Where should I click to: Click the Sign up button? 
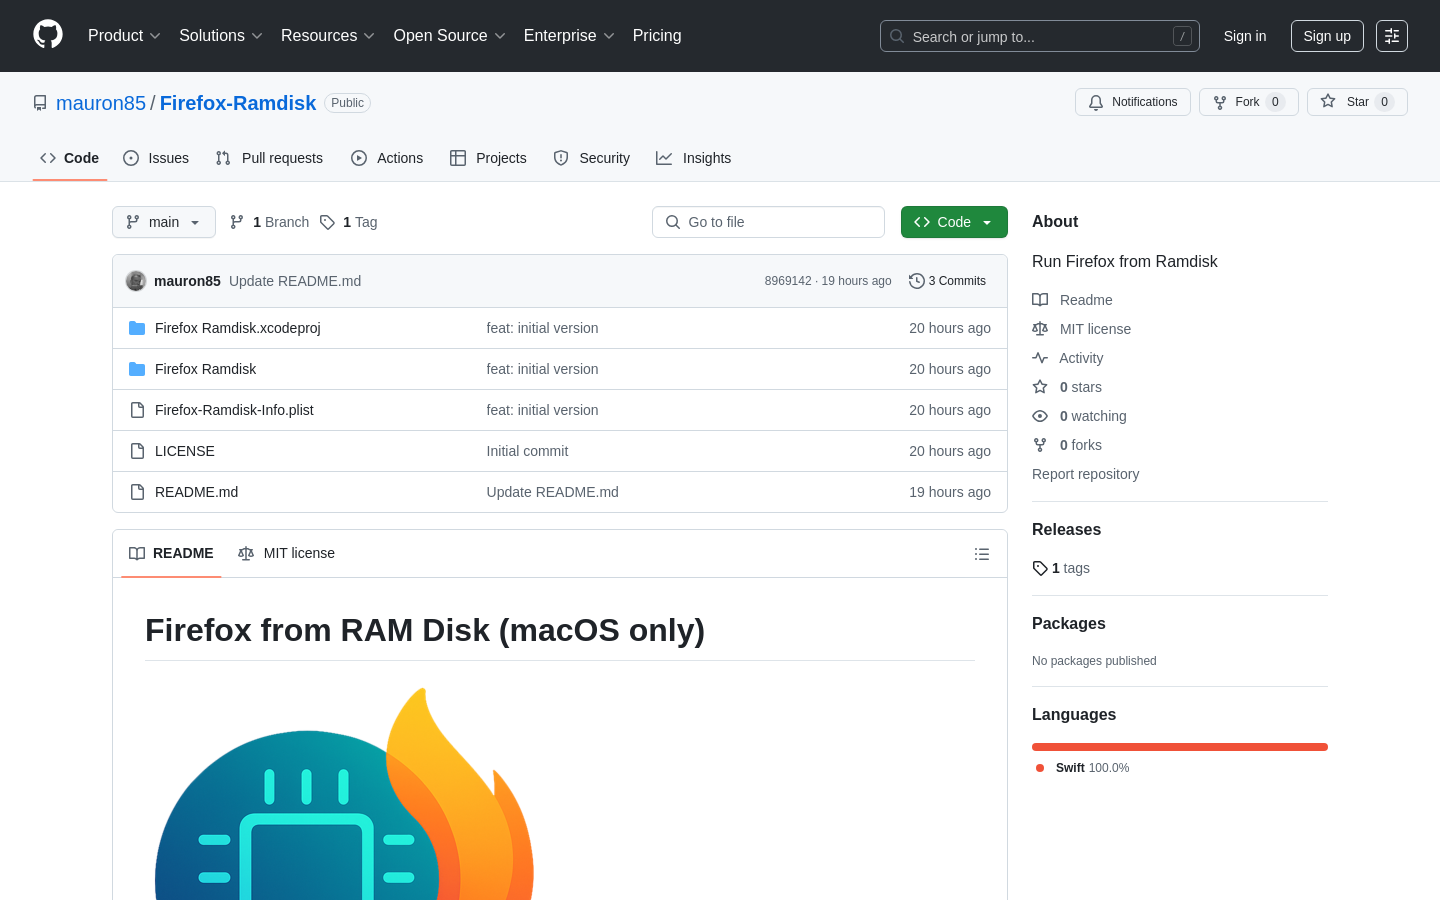(1327, 36)
